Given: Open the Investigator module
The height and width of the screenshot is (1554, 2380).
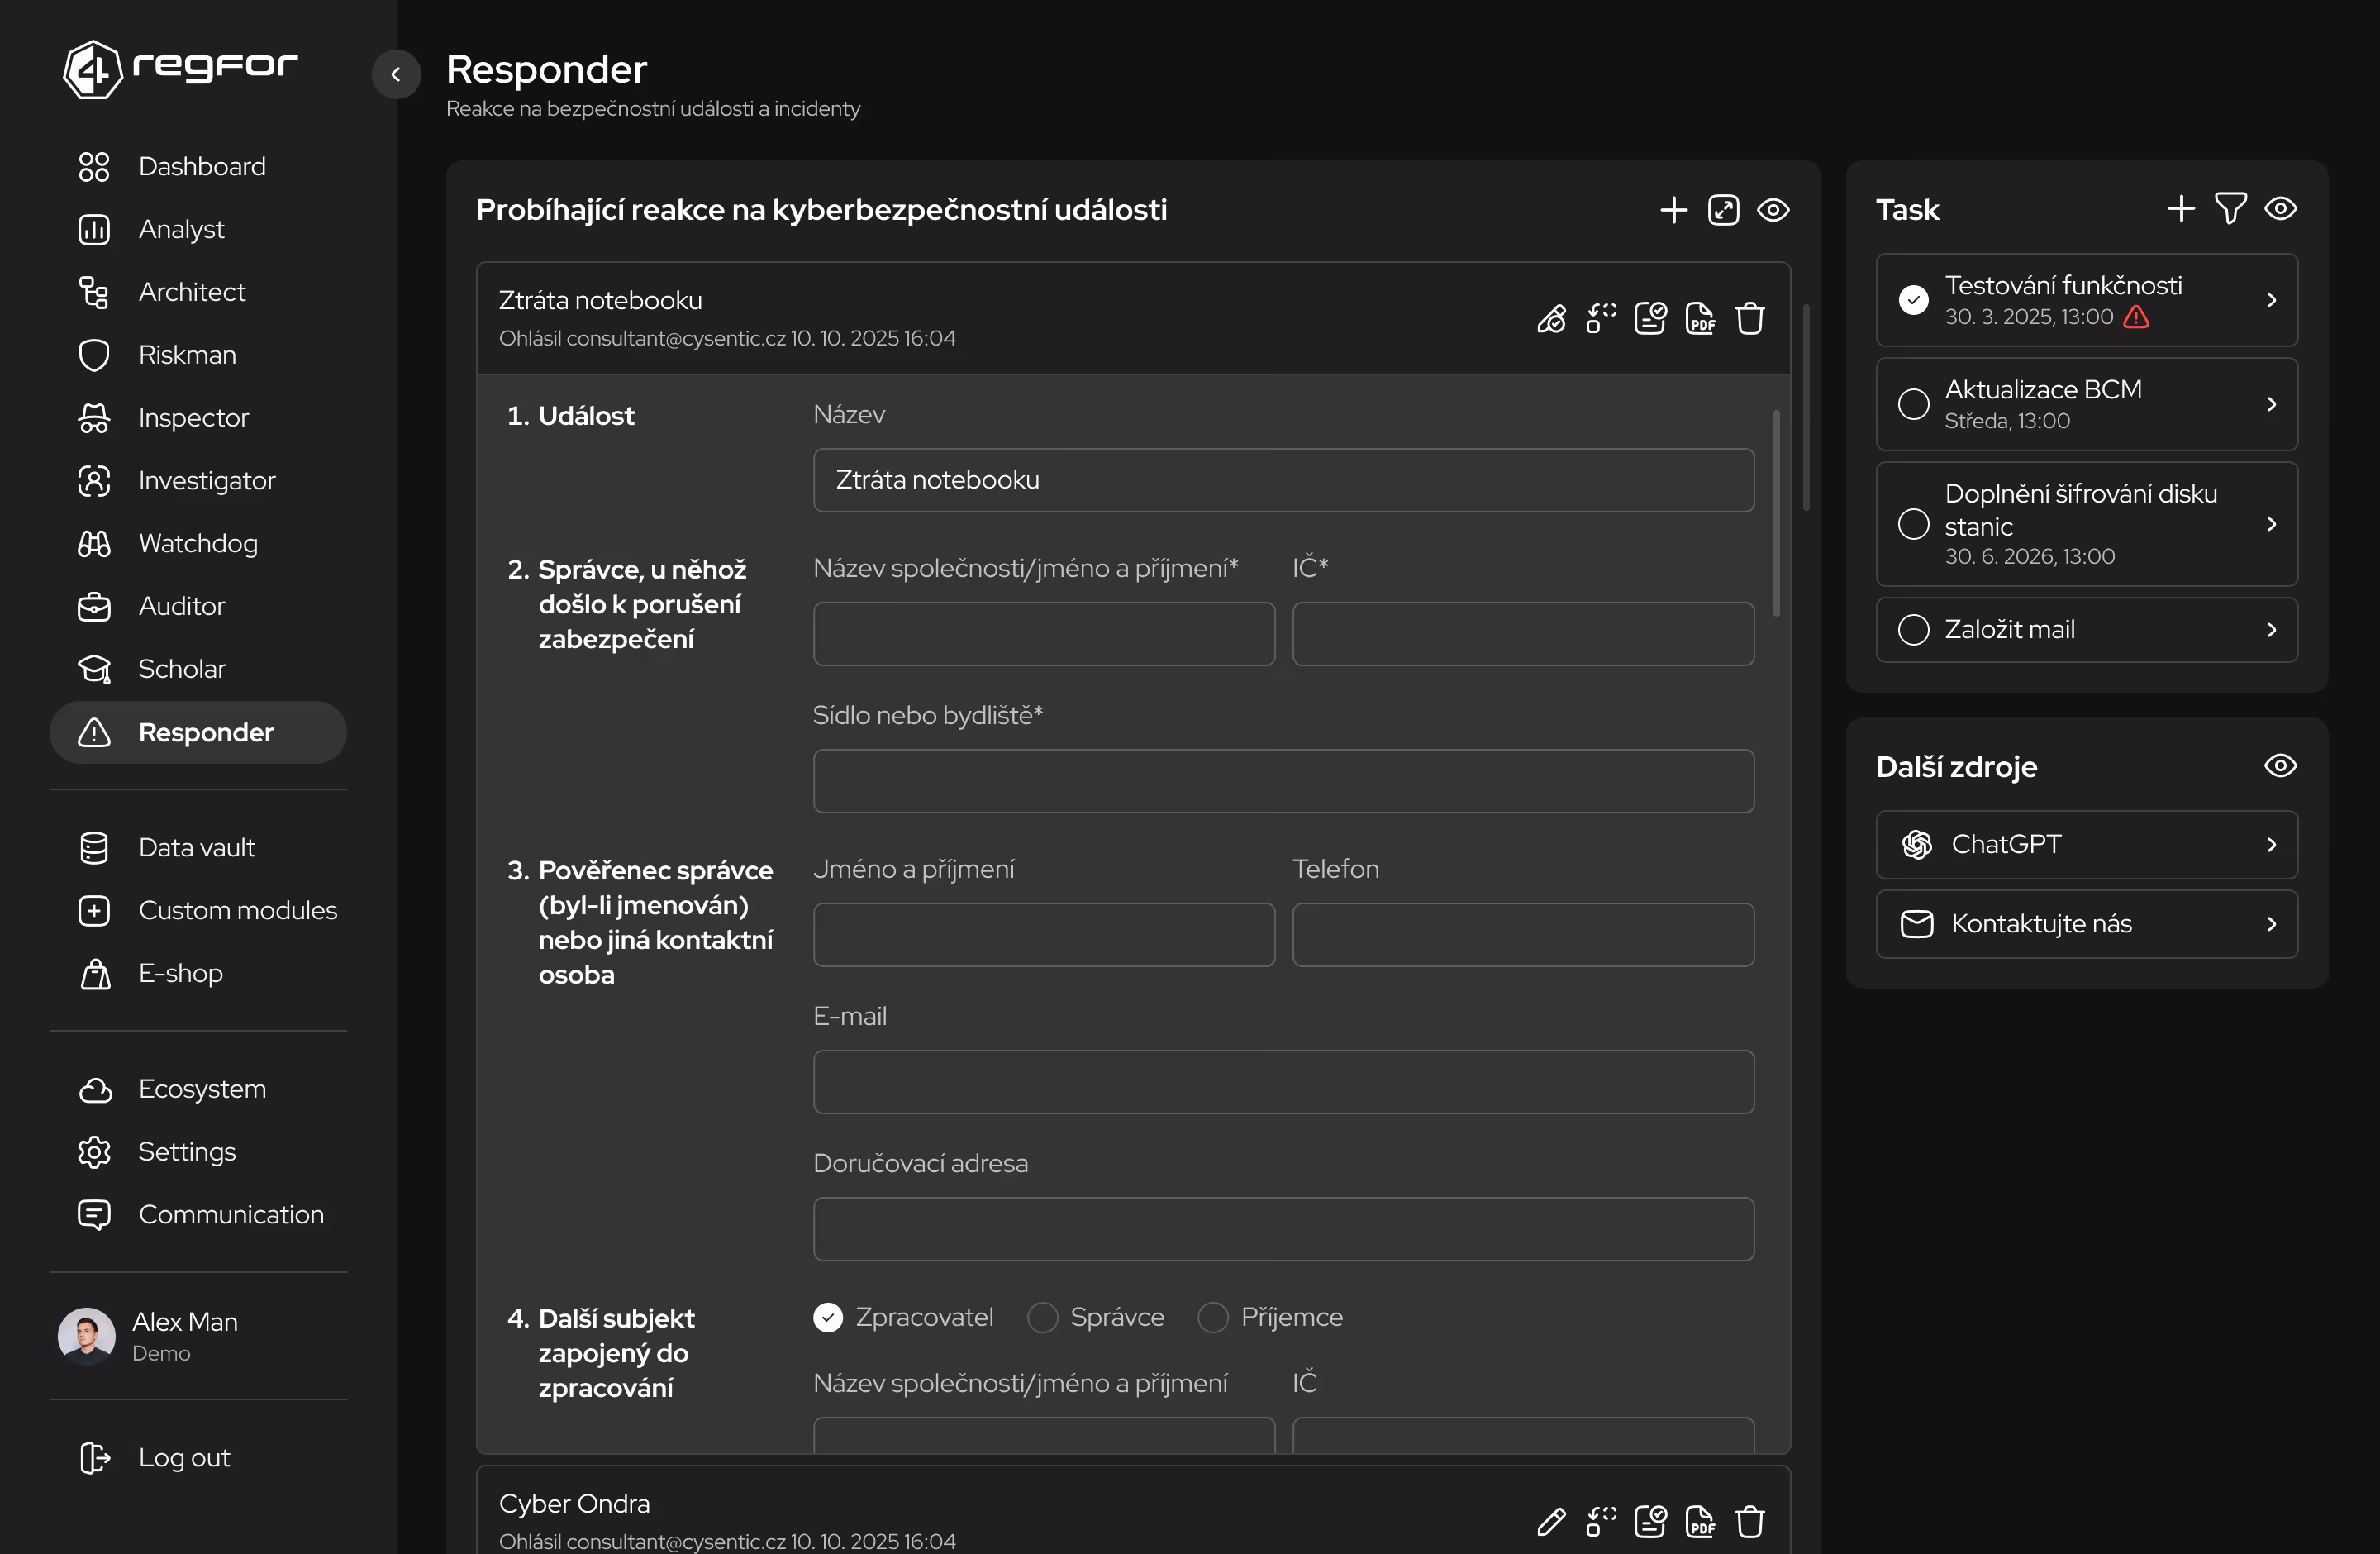Looking at the screenshot, I should tap(206, 481).
